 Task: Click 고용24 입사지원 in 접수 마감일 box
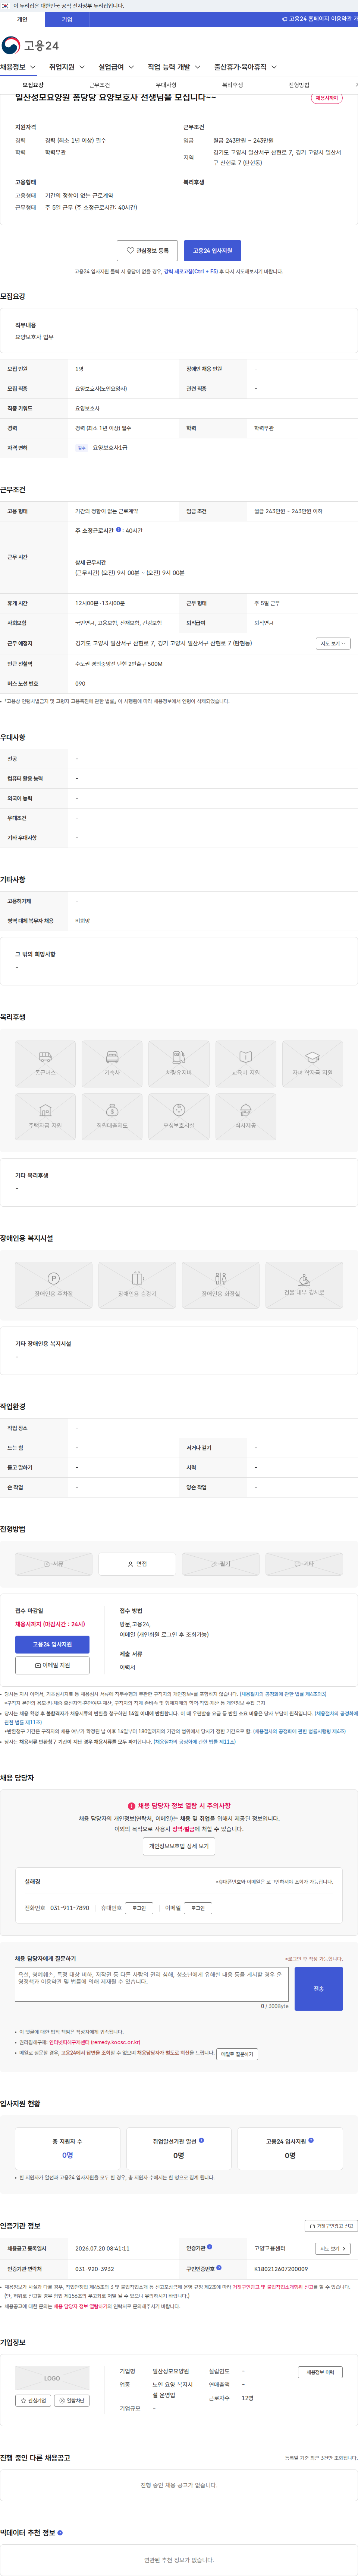[52, 1644]
